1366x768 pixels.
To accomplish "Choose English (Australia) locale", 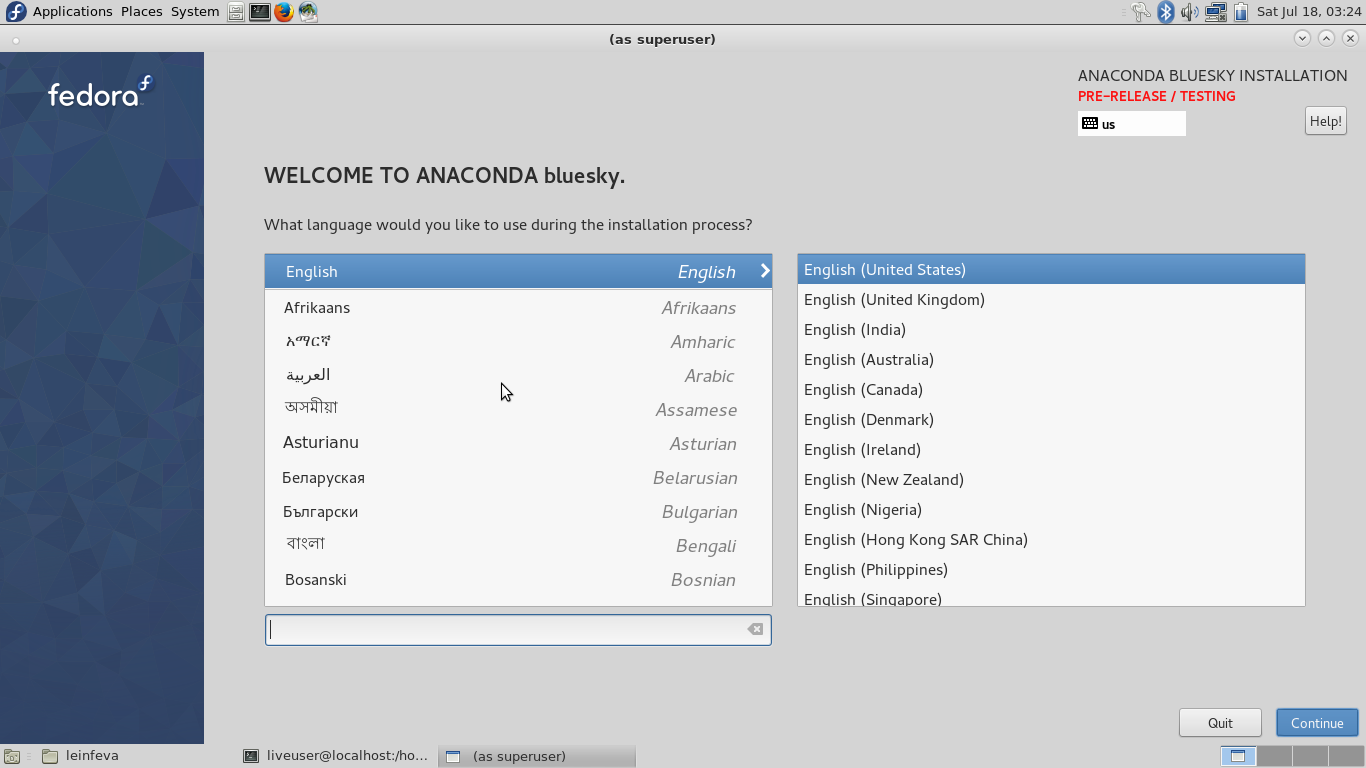I will 1051,359.
